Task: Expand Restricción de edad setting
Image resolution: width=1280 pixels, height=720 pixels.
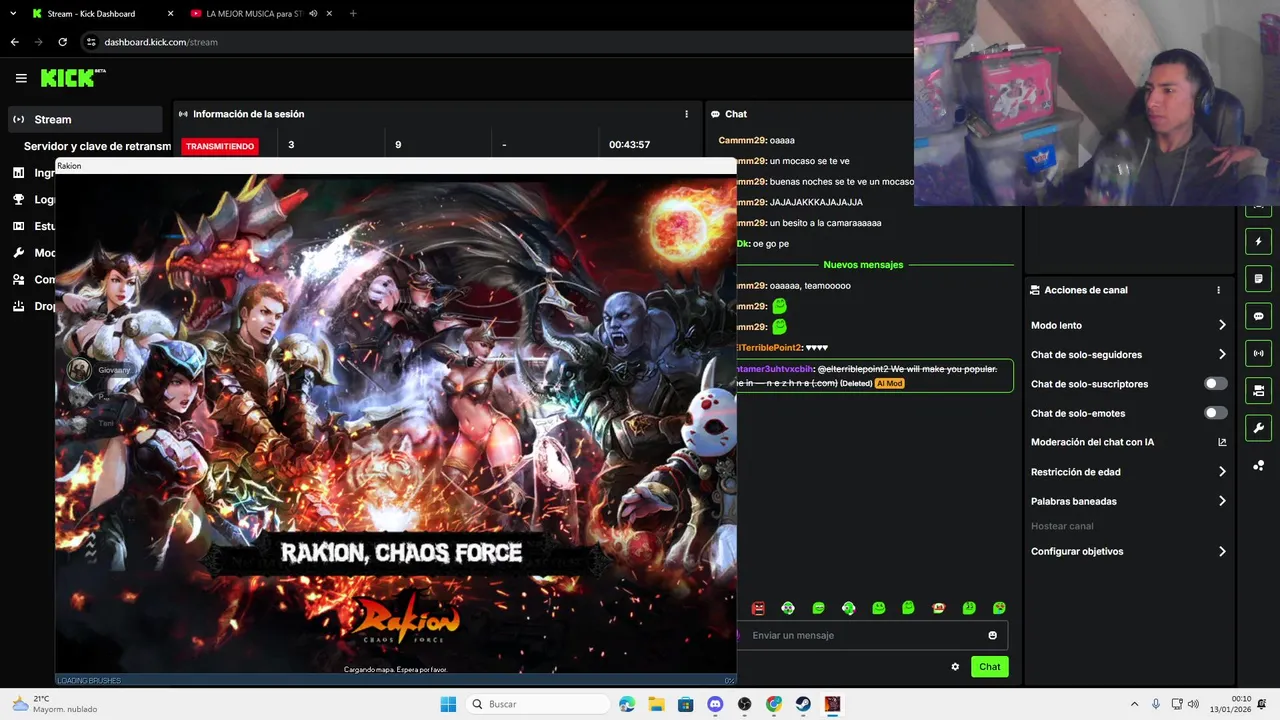Action: 1128,472
